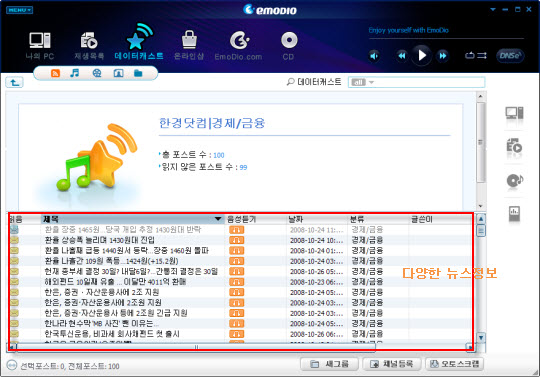Screen dimensions: 540x377
Task: Open post '한나라 현수막 MB 사진 뺀 이유는'
Action: point(102,323)
